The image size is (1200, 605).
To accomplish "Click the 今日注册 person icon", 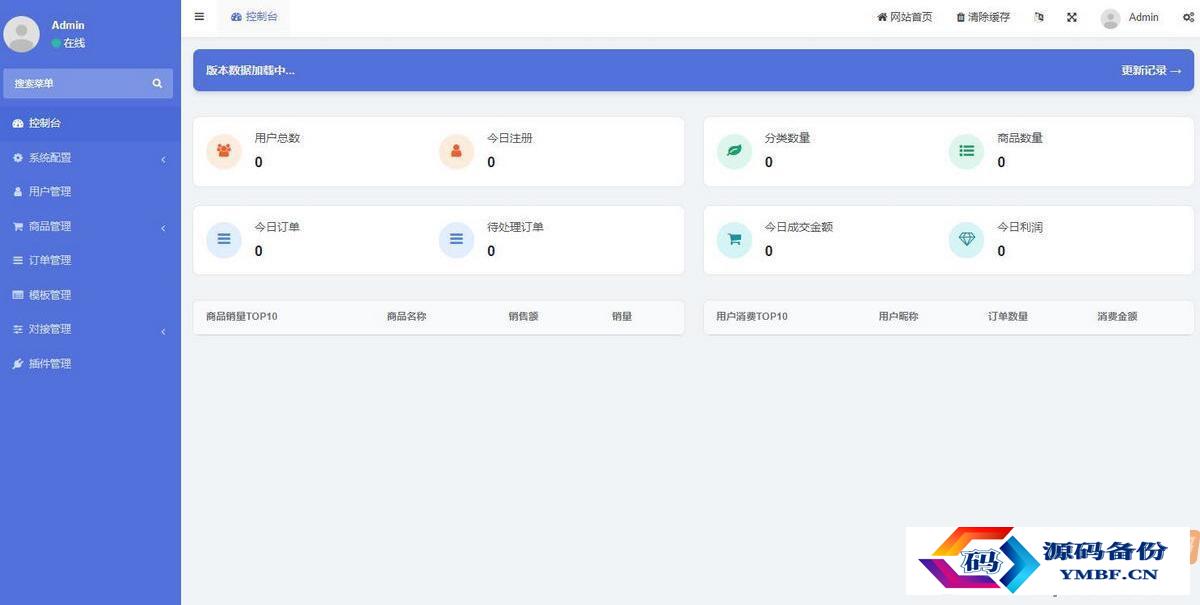I will [x=456, y=151].
